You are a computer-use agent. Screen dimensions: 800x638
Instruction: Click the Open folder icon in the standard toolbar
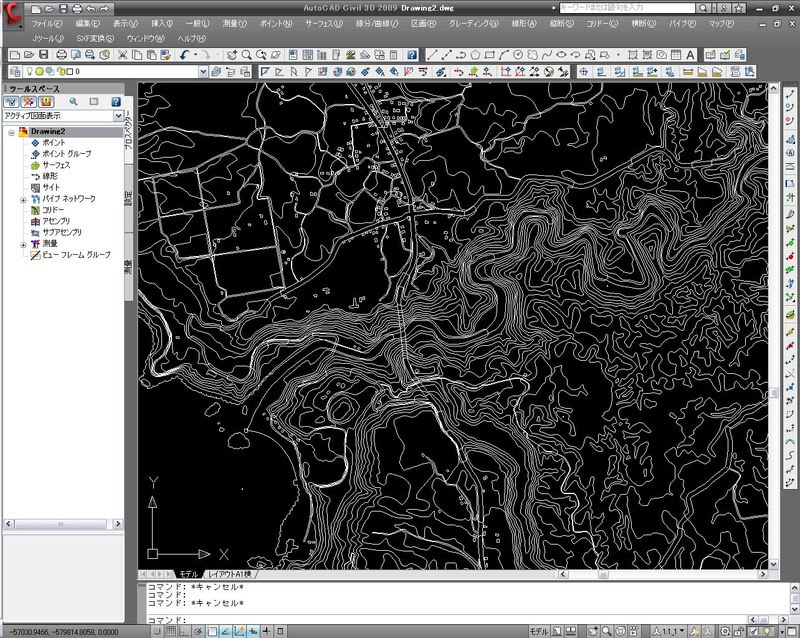tap(29, 55)
